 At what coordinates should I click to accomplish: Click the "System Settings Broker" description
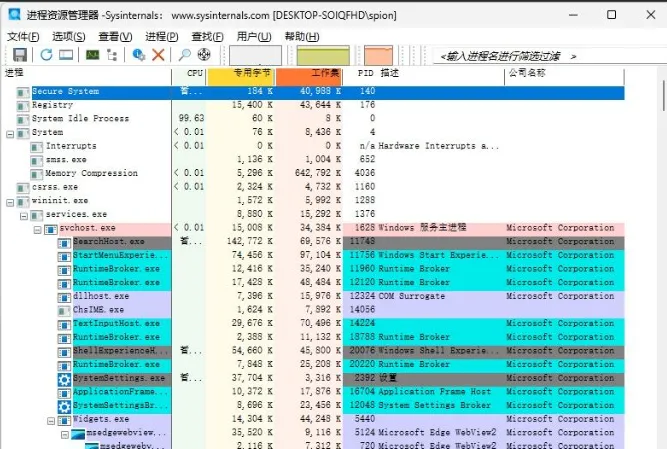[x=435, y=405]
